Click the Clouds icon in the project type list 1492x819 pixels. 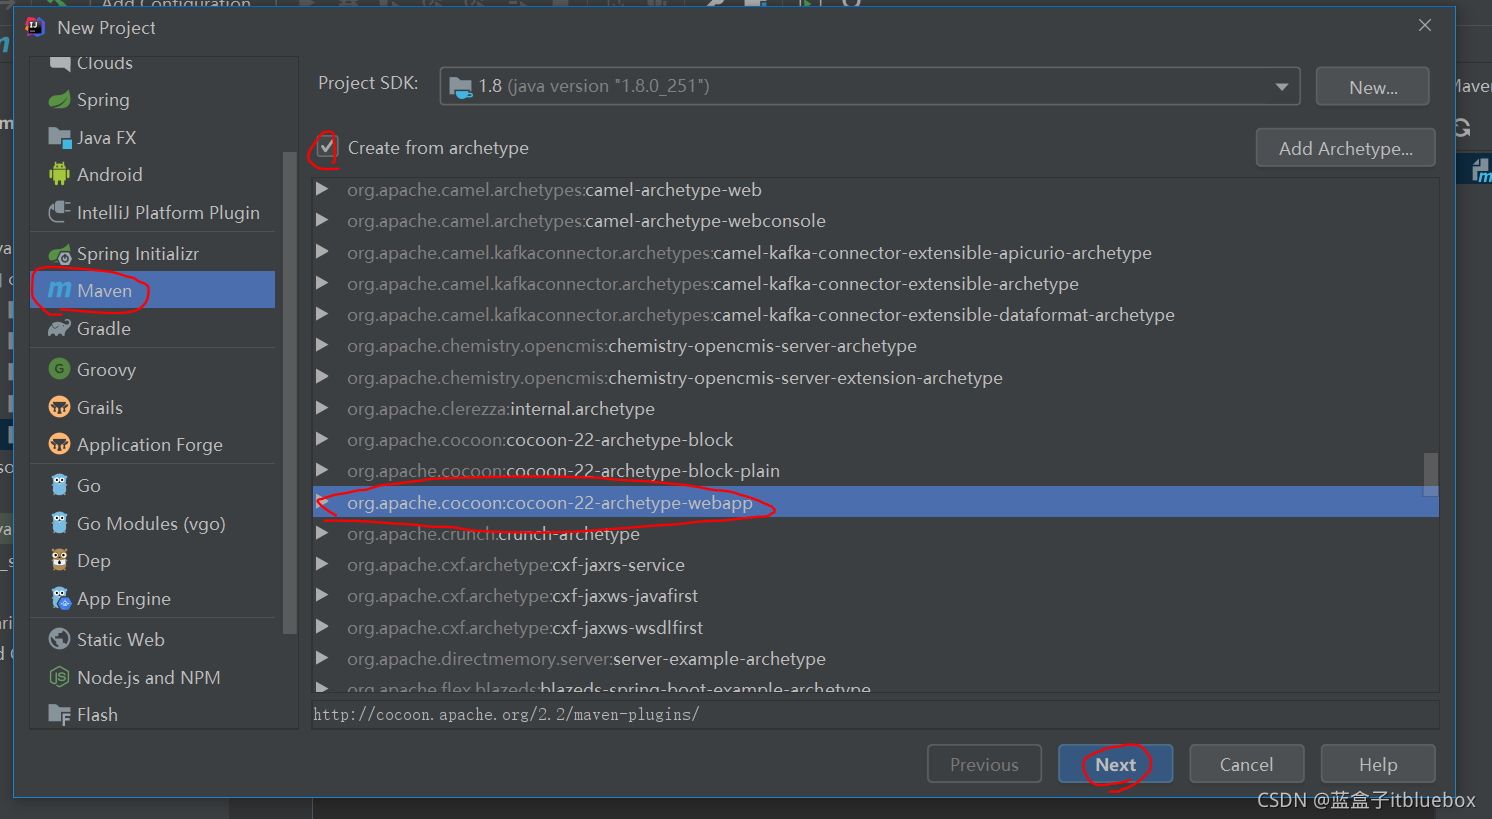coord(60,63)
